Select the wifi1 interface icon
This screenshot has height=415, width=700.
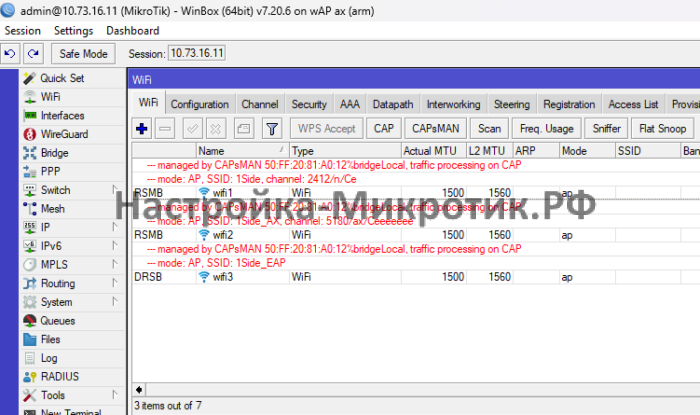pos(204,193)
